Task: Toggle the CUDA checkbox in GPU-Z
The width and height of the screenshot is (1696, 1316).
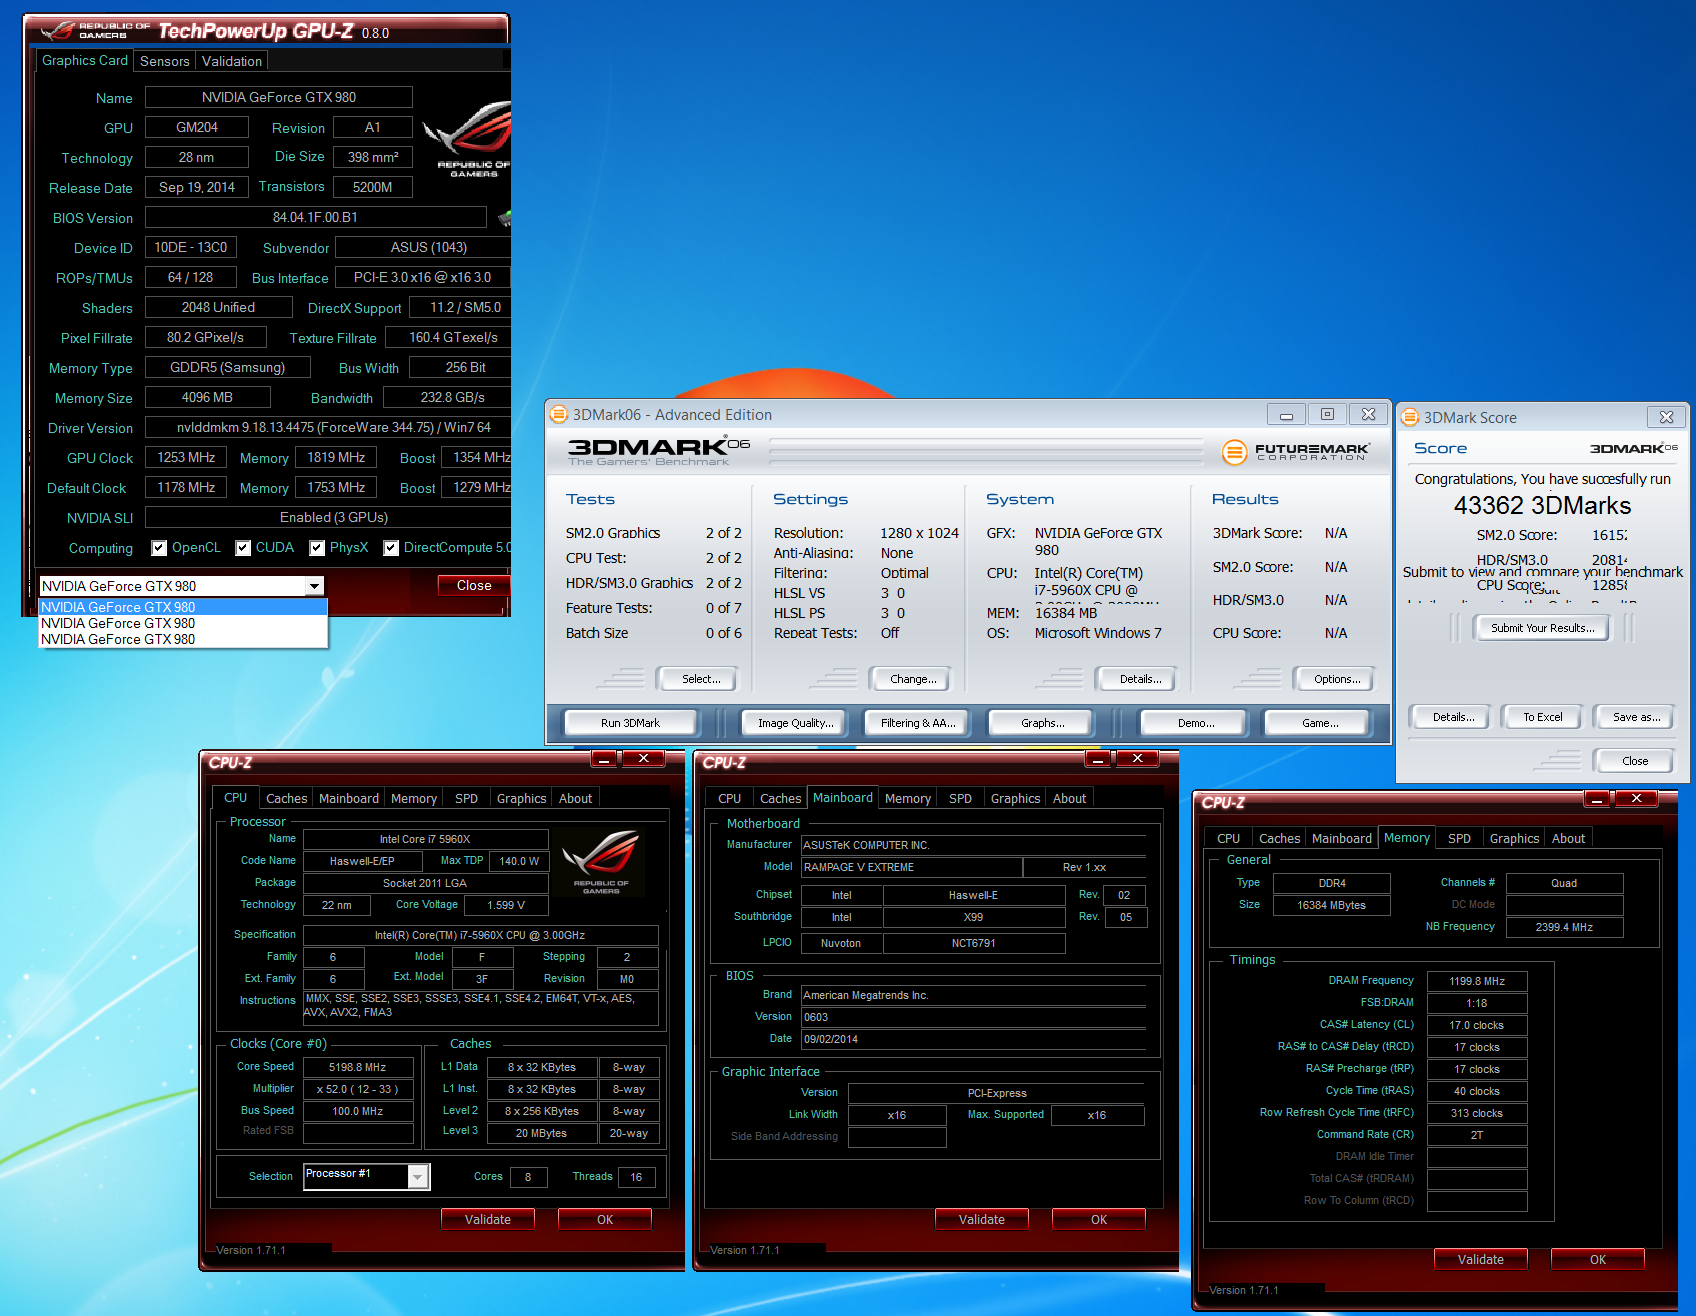Action: coord(243,548)
